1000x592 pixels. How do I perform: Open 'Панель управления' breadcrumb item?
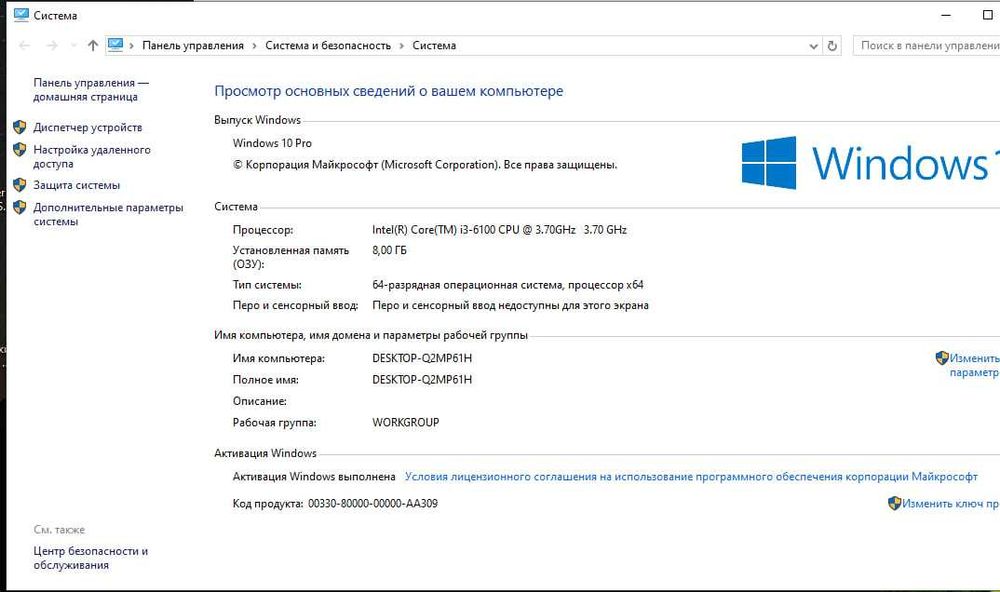point(193,45)
